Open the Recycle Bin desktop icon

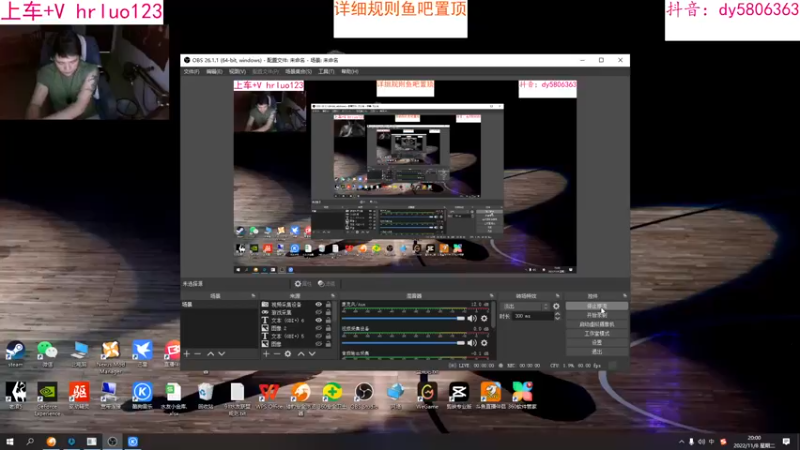[206, 396]
